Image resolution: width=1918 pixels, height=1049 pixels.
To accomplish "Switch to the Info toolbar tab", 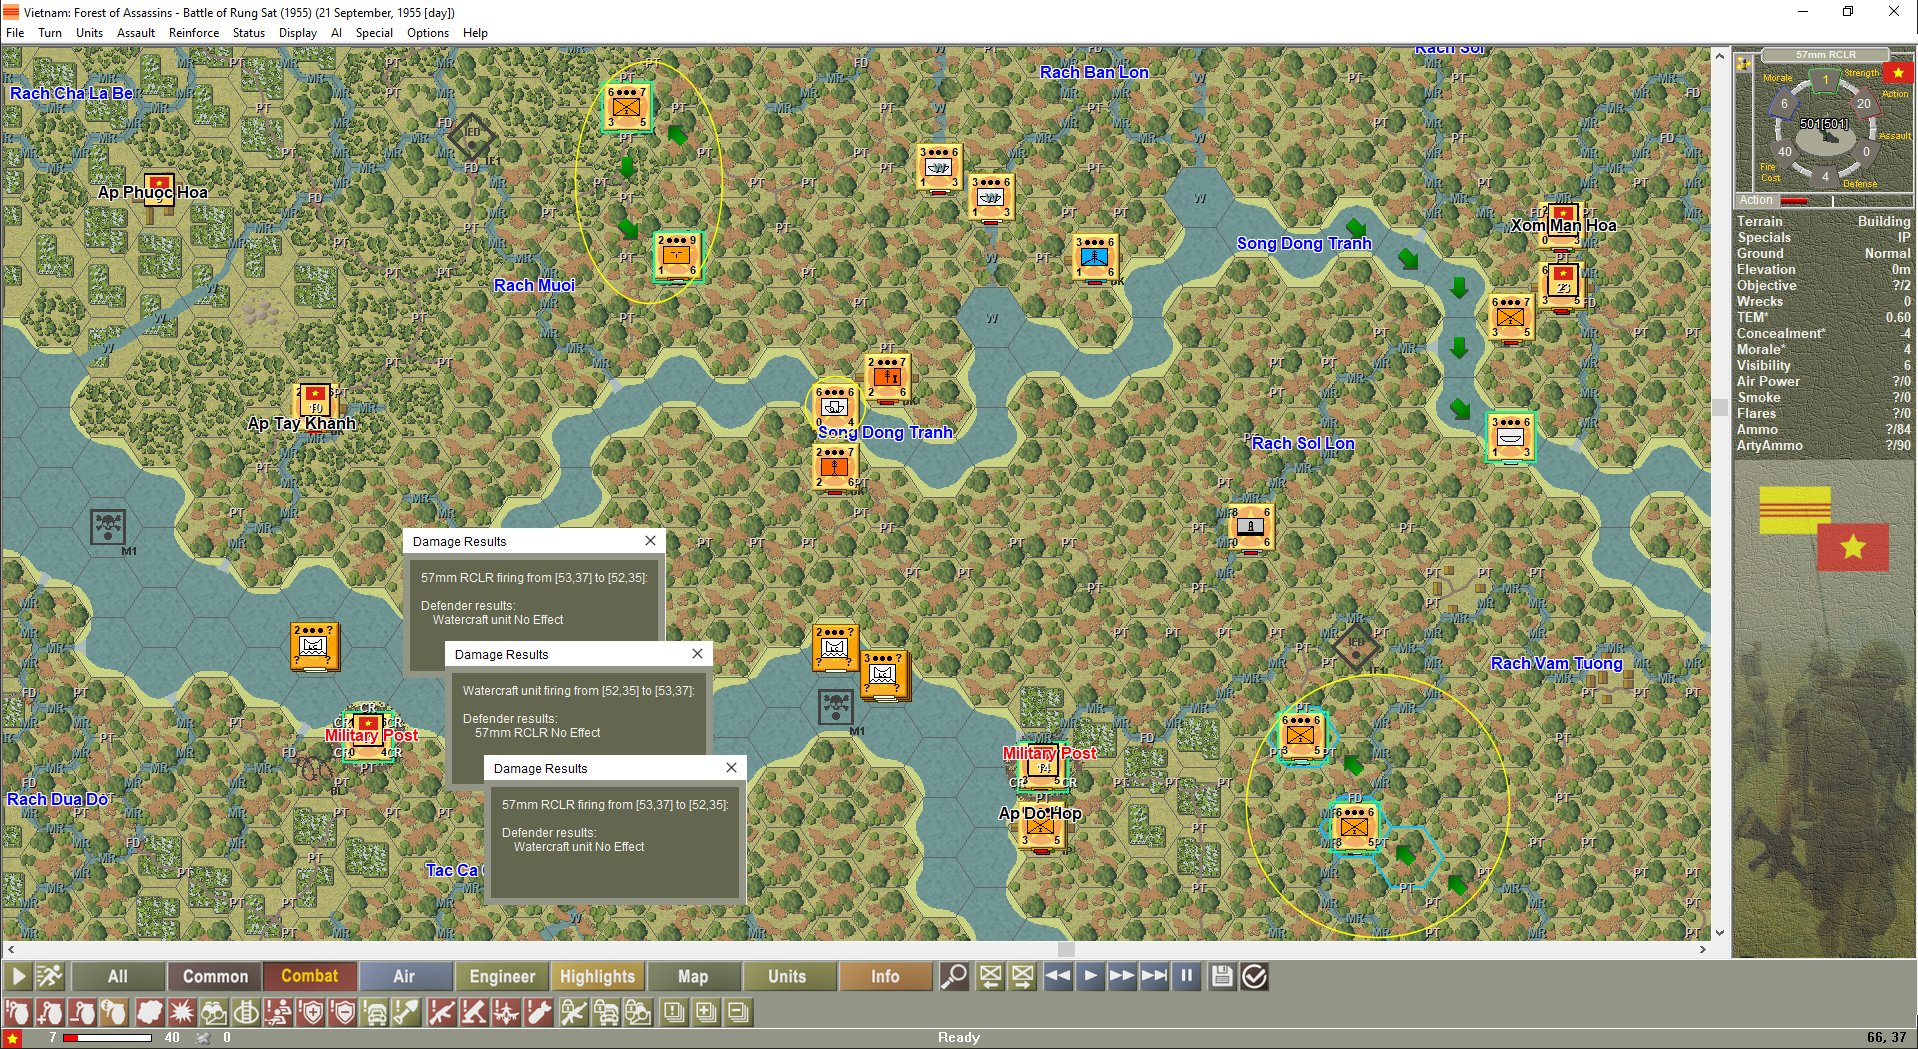I will (885, 976).
